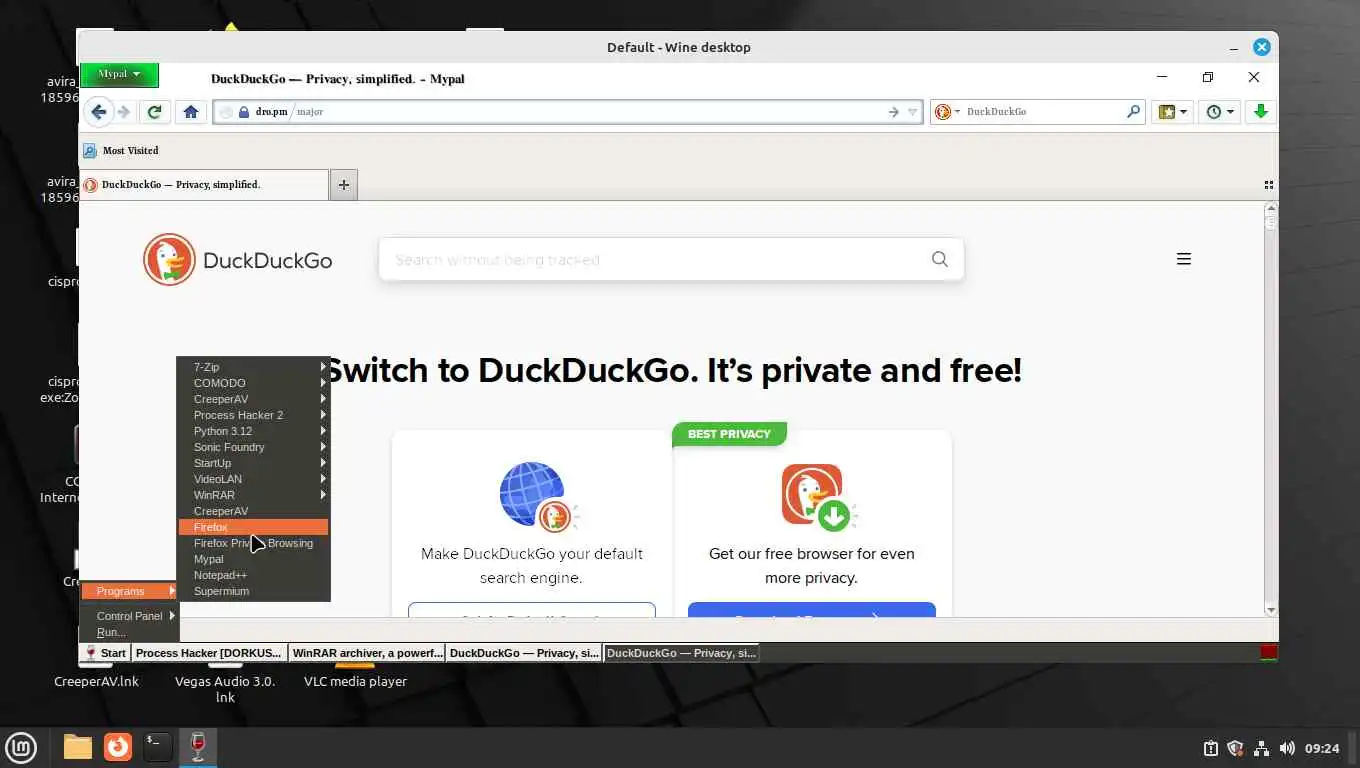Expand the WinRAR submenu
Image resolution: width=1360 pixels, height=768 pixels.
tap(253, 495)
